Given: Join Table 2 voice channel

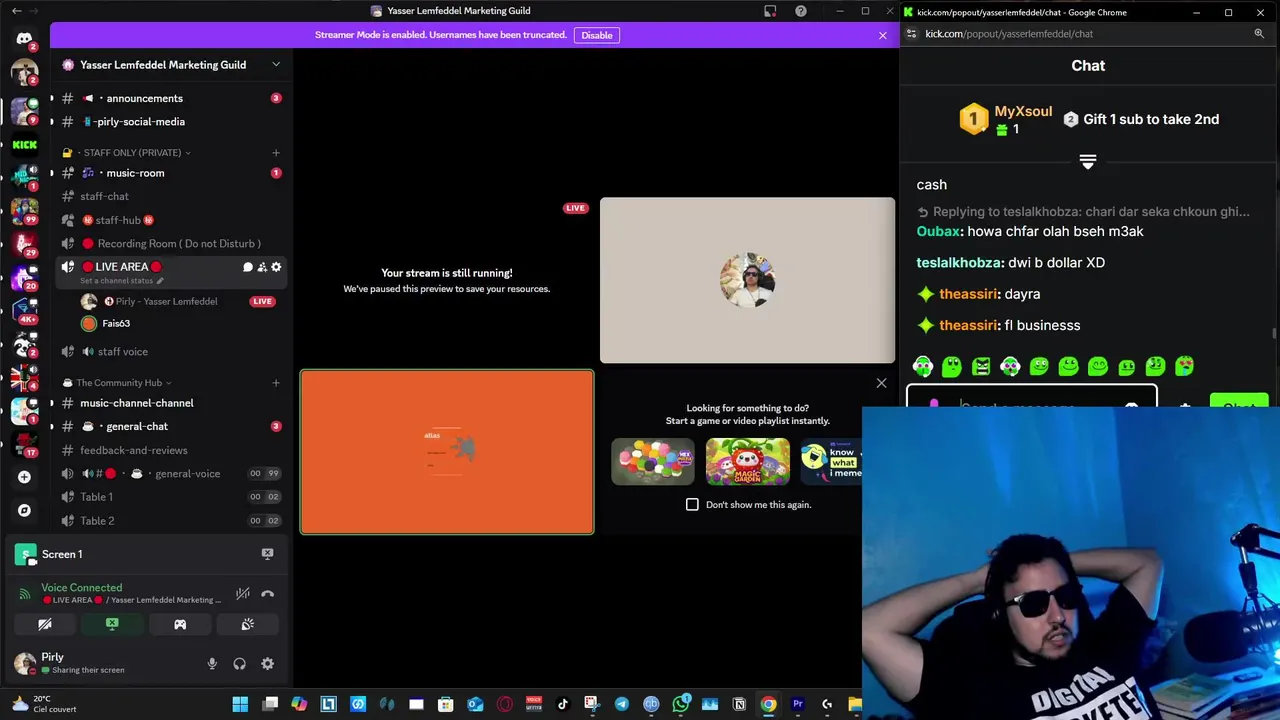Looking at the screenshot, I should 171,521.
